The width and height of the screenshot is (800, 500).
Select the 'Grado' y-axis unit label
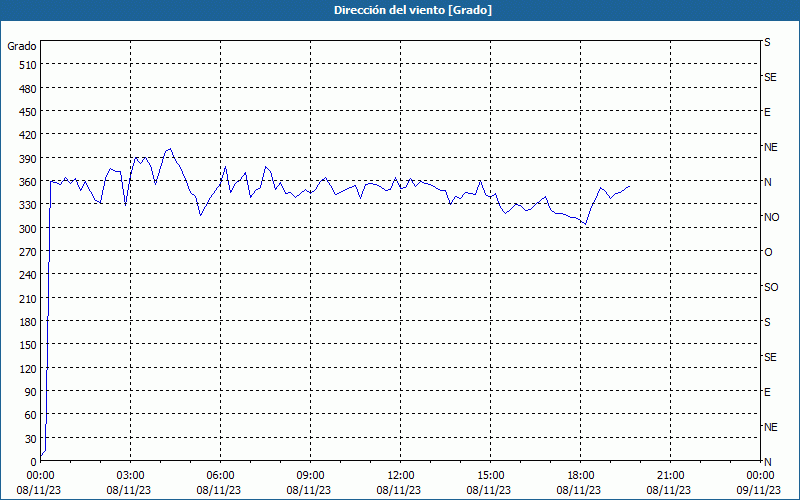click(22, 46)
